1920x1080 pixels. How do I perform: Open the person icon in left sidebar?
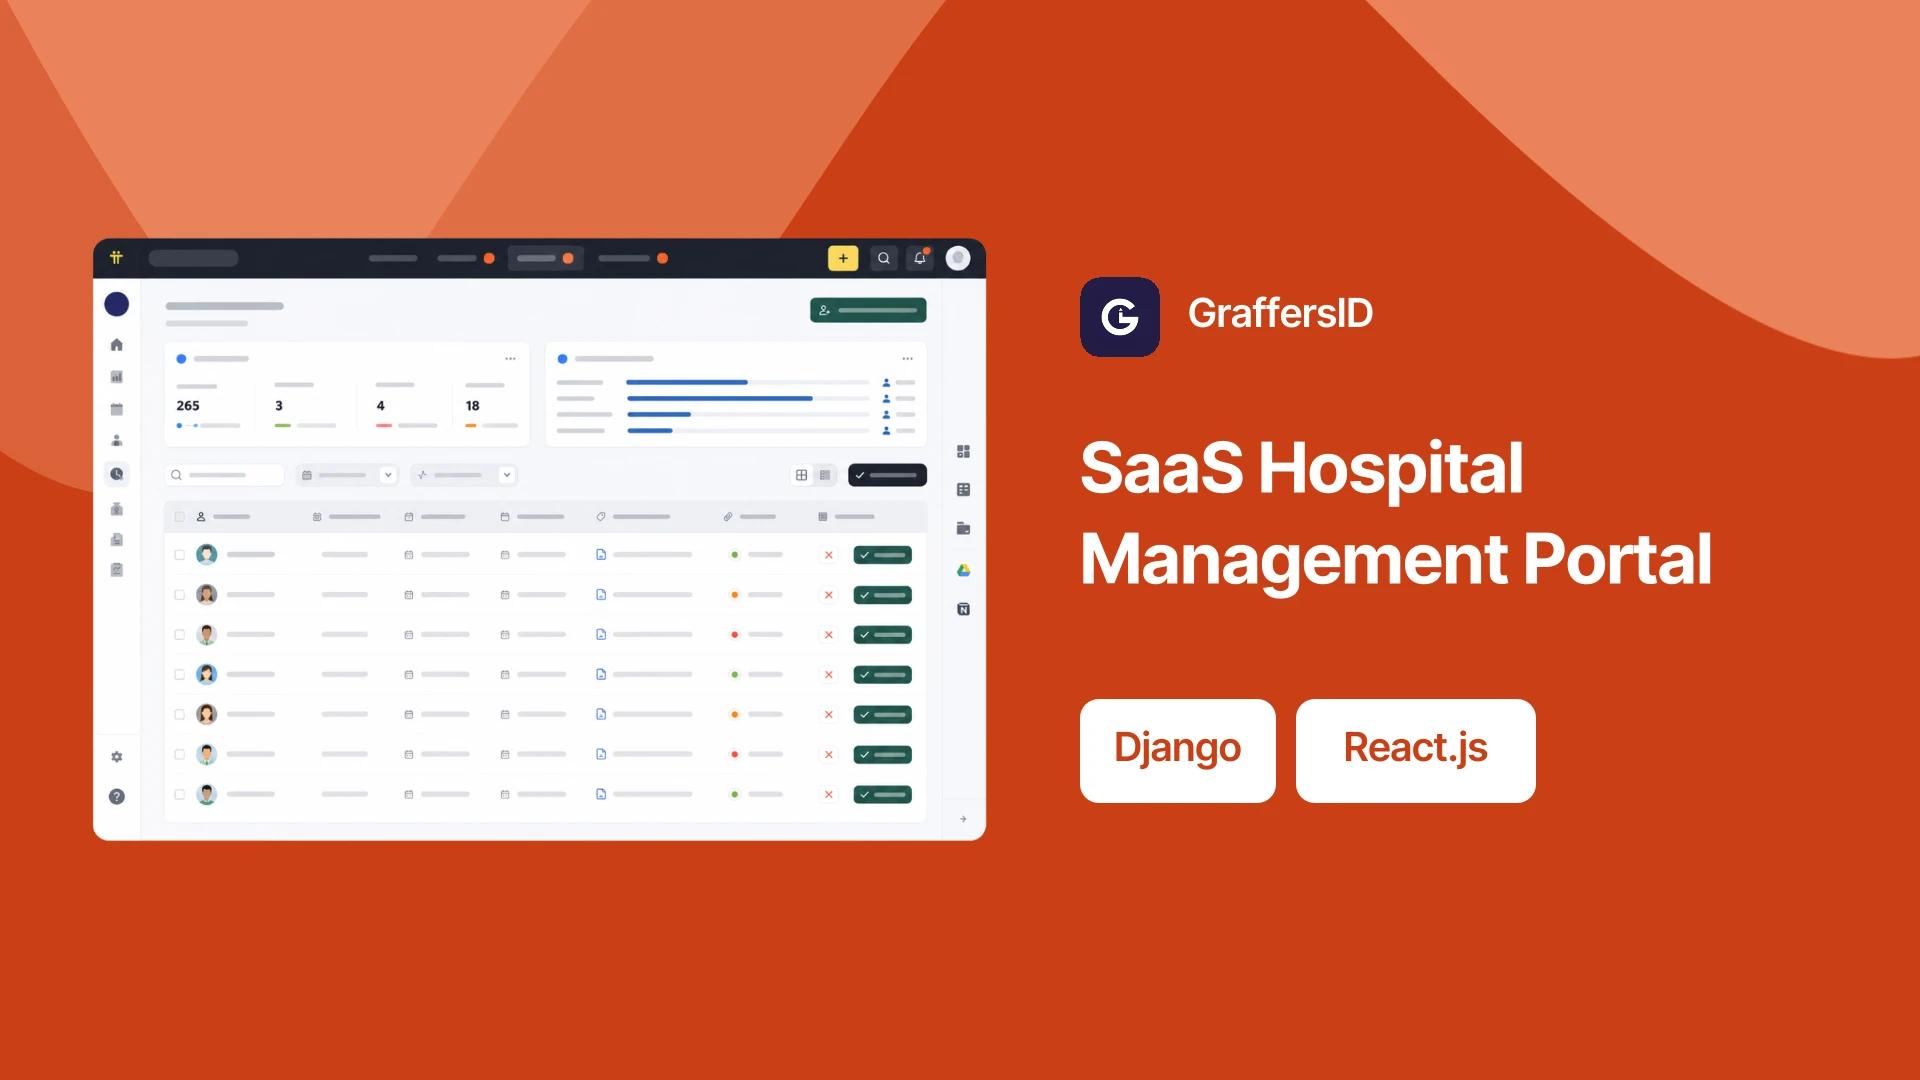pyautogui.click(x=117, y=441)
